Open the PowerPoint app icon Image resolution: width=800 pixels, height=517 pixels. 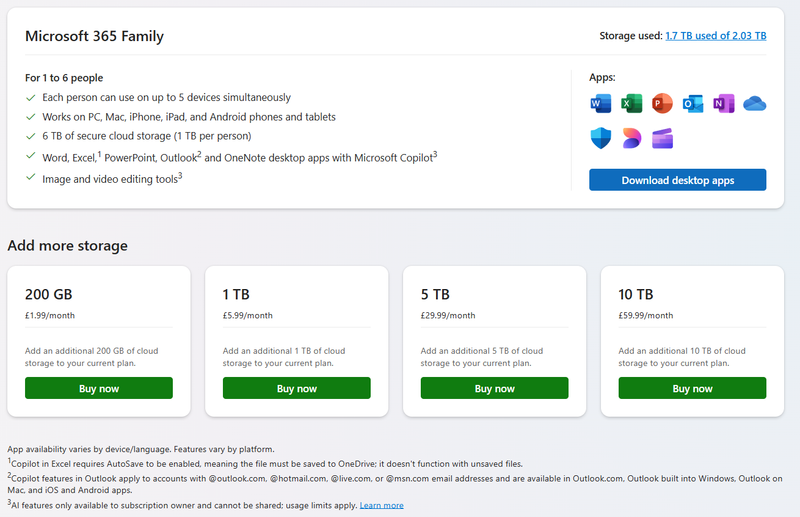662,103
